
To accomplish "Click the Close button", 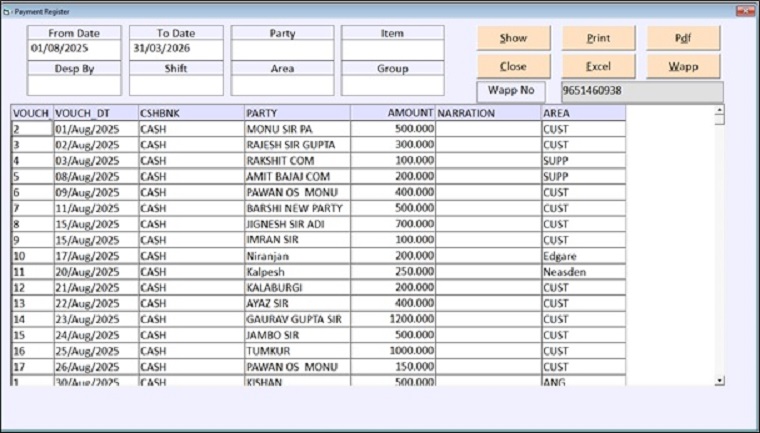I will pos(514,66).
